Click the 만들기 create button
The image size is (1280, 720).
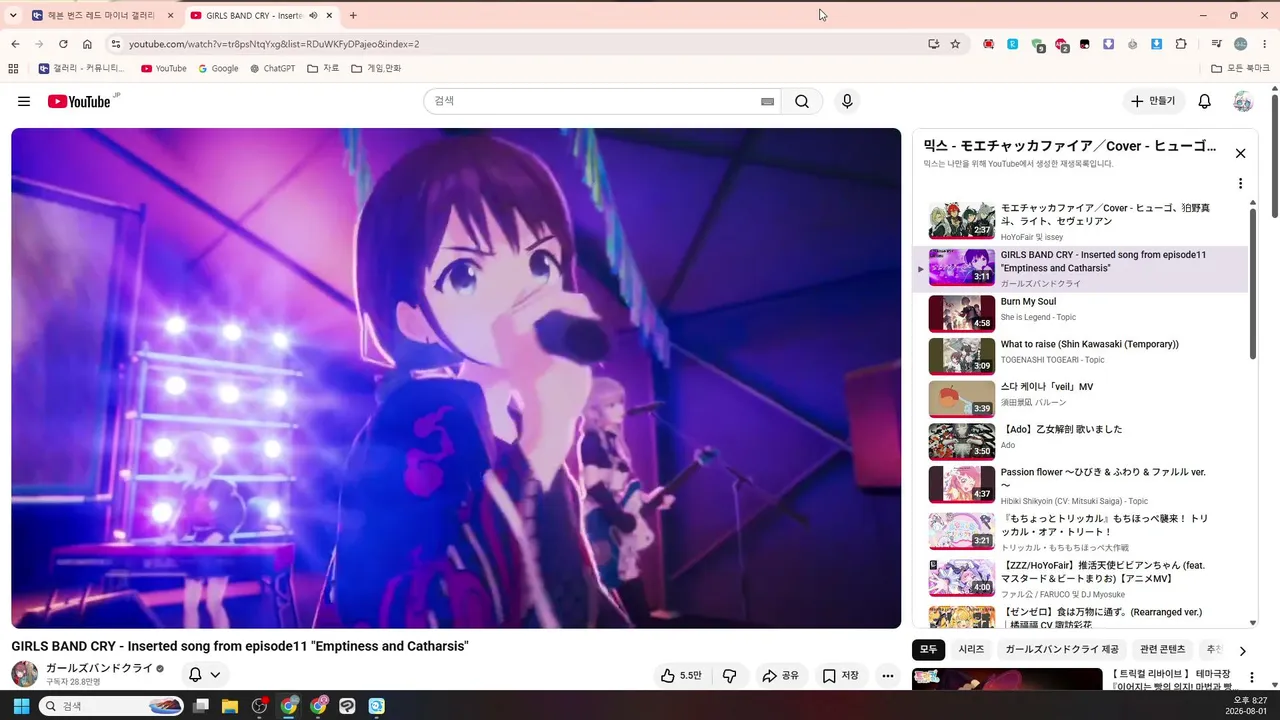point(1154,101)
